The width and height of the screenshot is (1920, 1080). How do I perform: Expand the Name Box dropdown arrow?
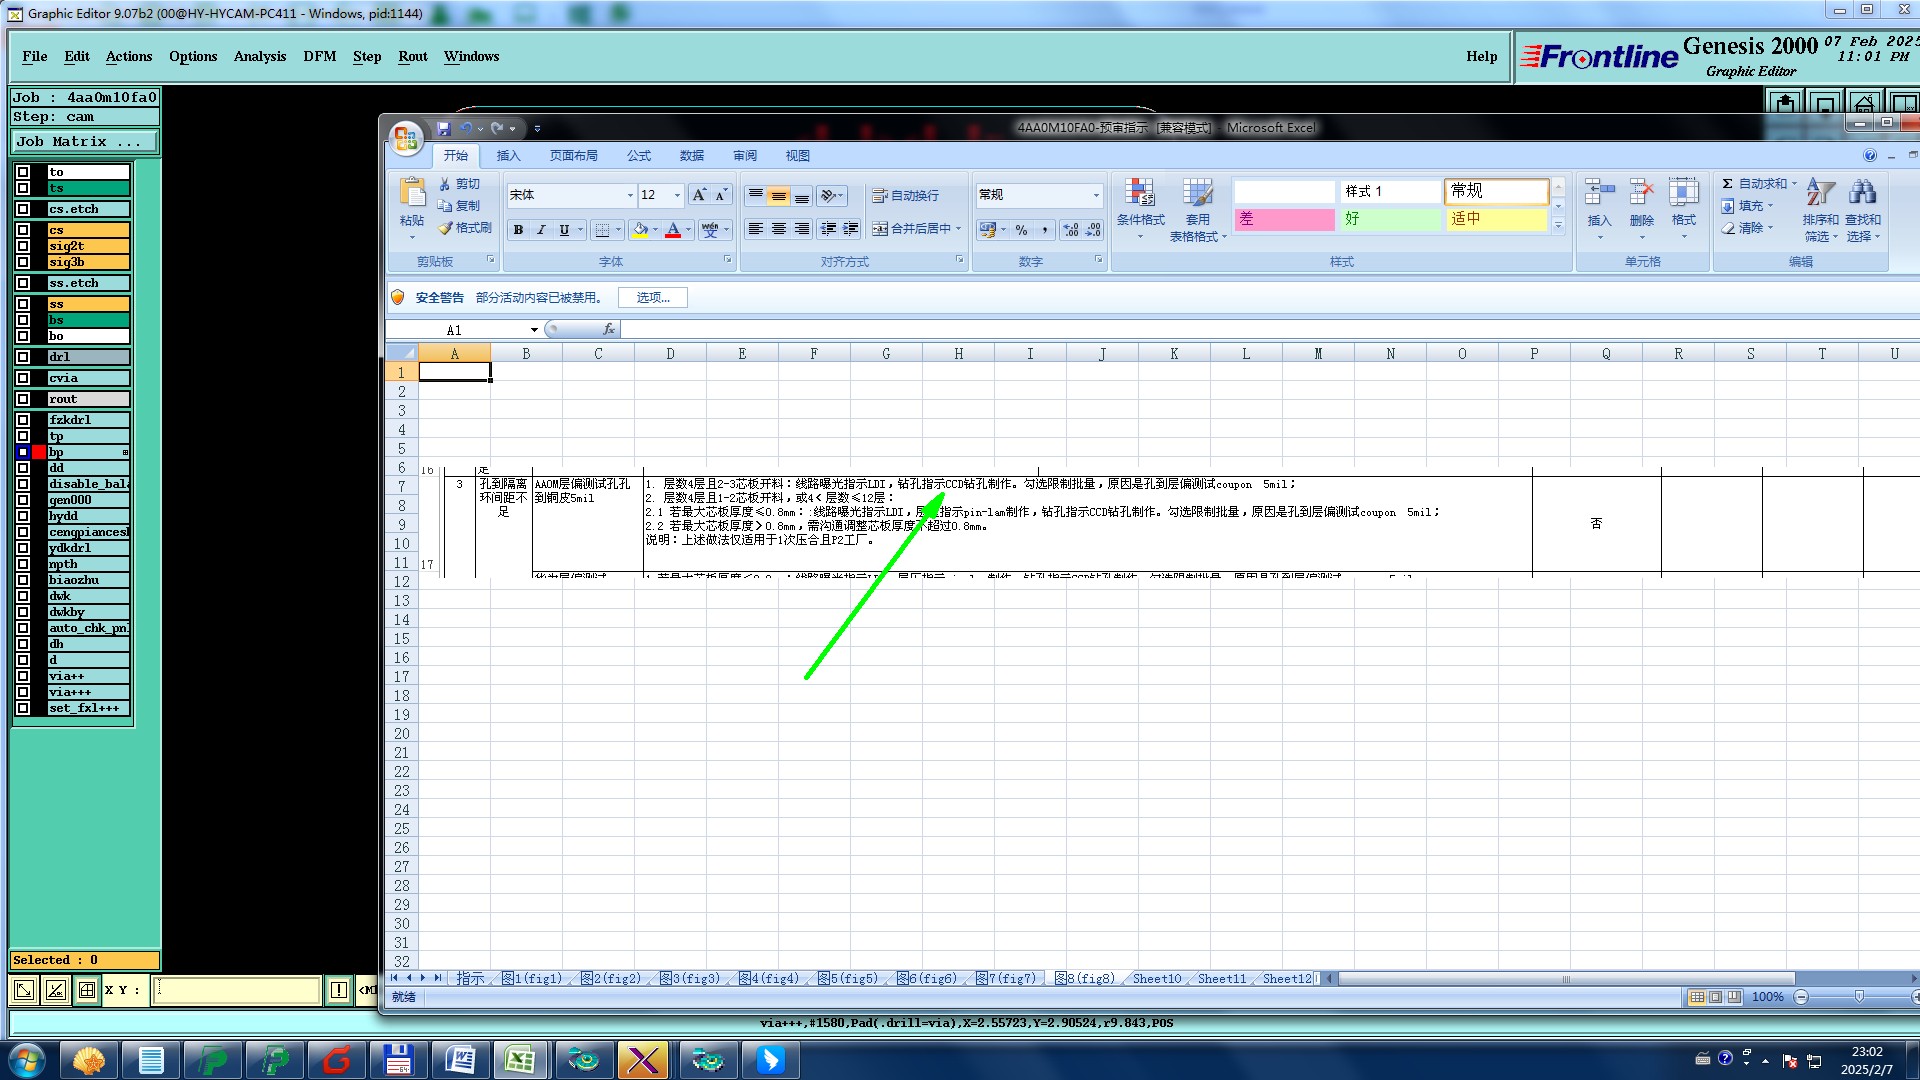[534, 330]
